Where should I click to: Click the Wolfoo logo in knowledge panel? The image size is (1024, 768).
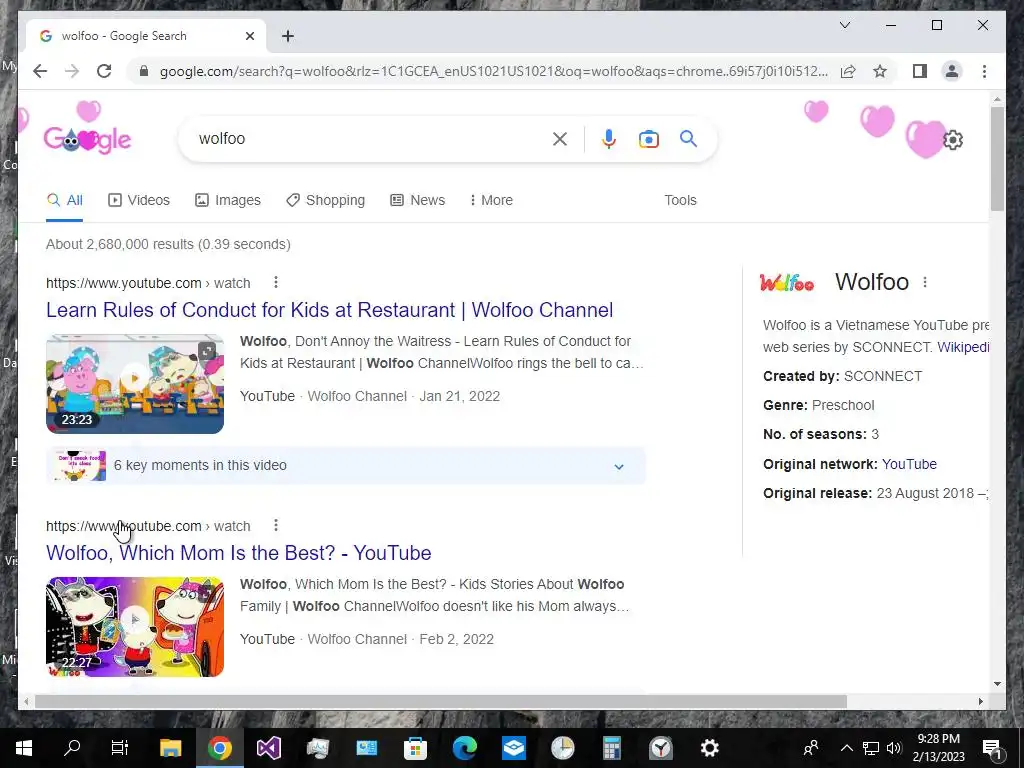click(787, 283)
